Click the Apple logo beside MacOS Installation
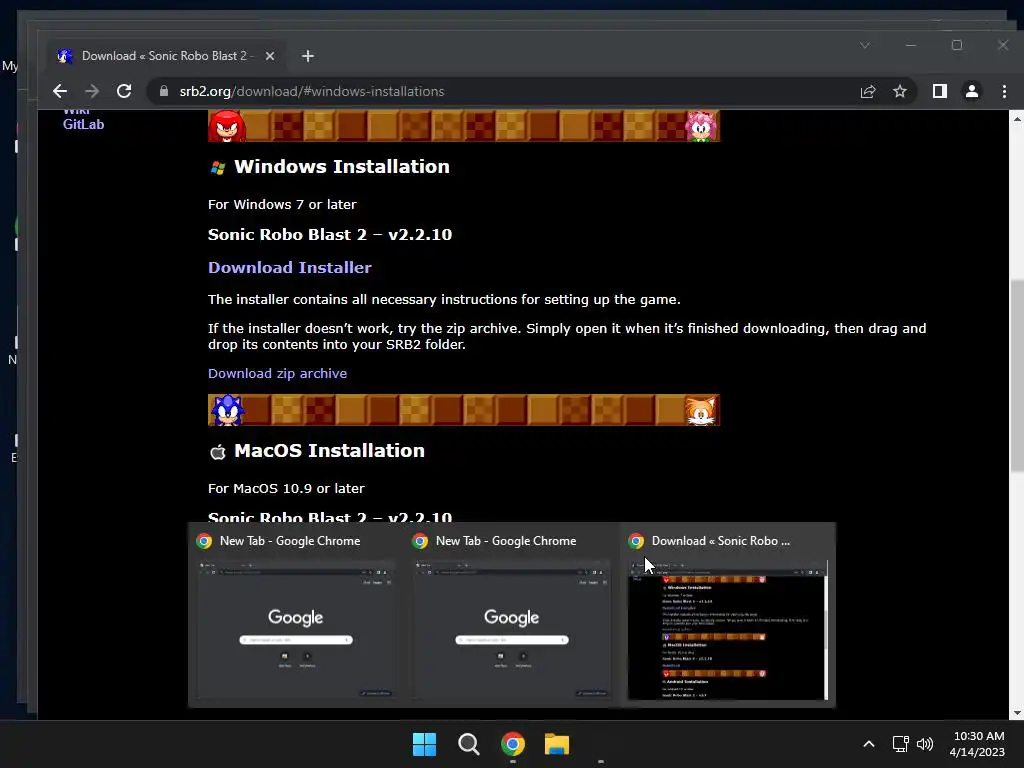Screen dimensions: 1024x768 [218, 452]
